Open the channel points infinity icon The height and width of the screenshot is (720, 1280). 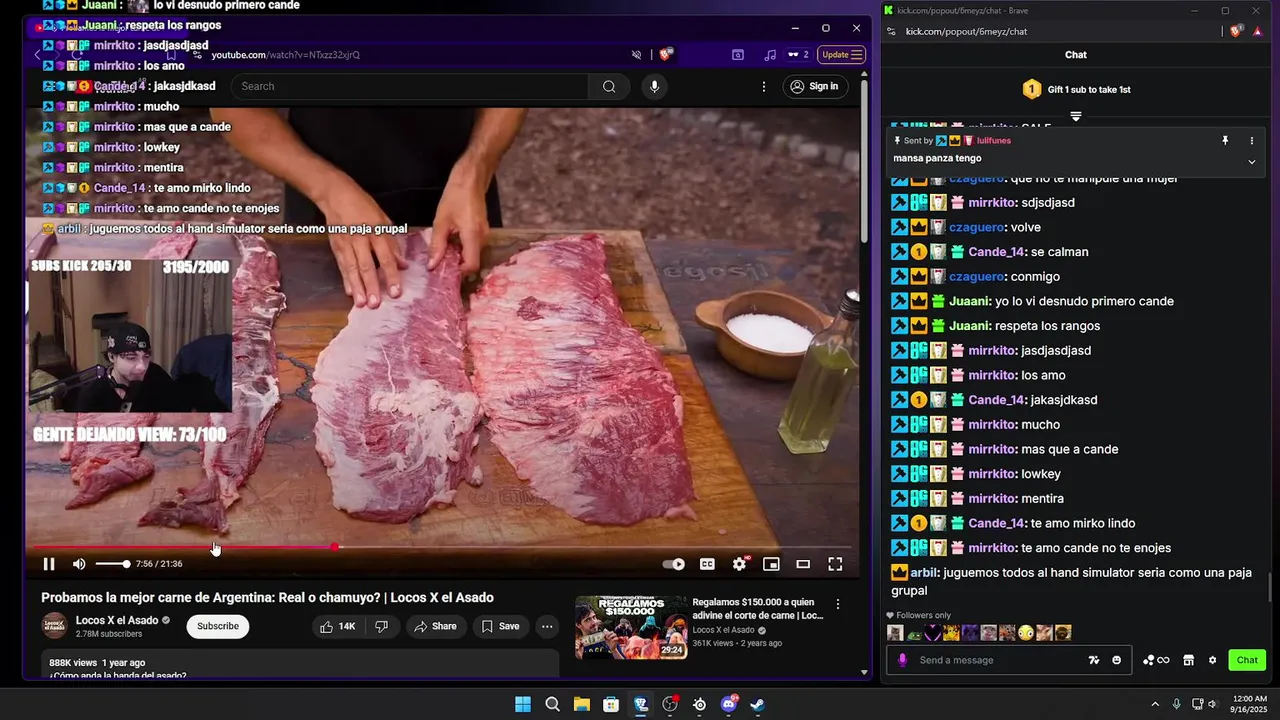(1156, 660)
